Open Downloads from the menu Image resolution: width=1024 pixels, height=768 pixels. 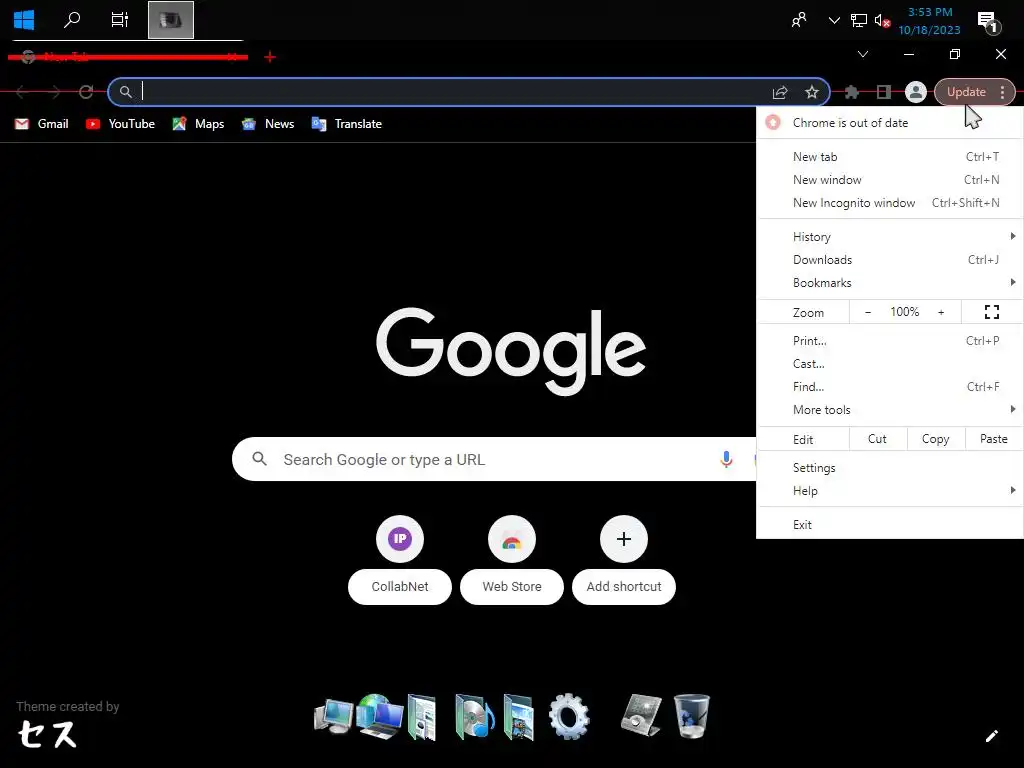[889, 260]
